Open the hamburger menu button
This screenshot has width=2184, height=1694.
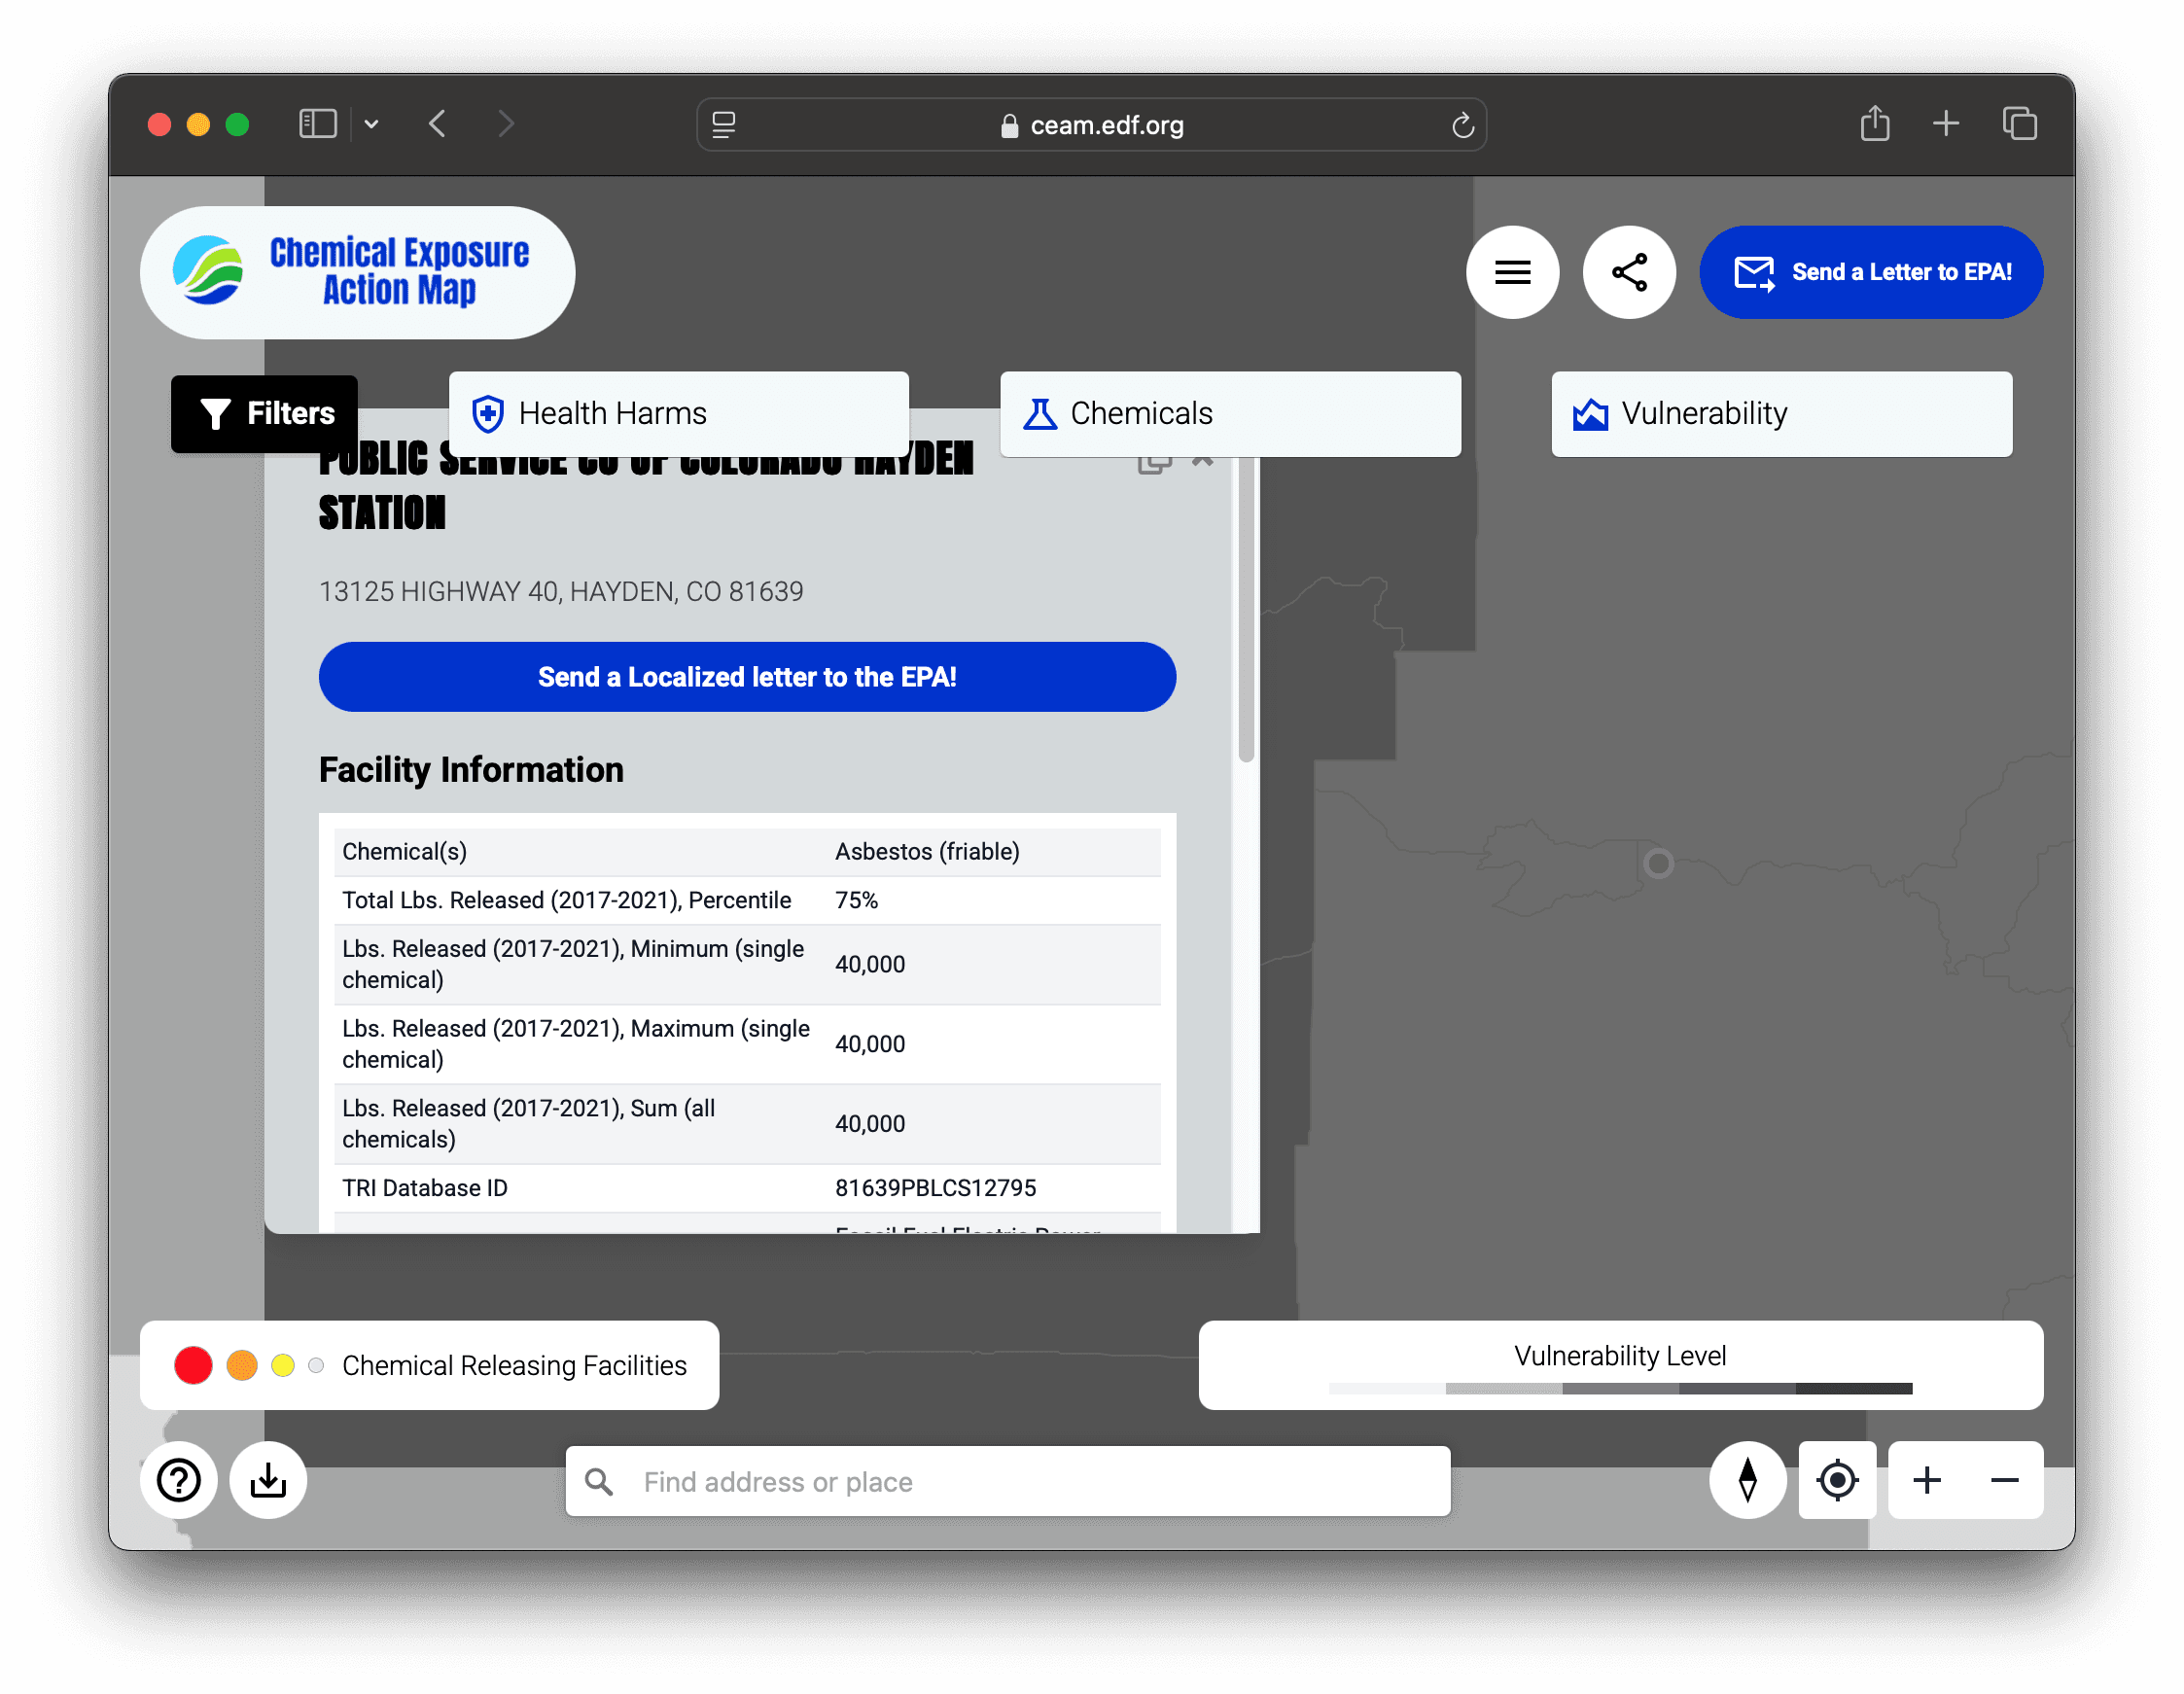(1512, 272)
